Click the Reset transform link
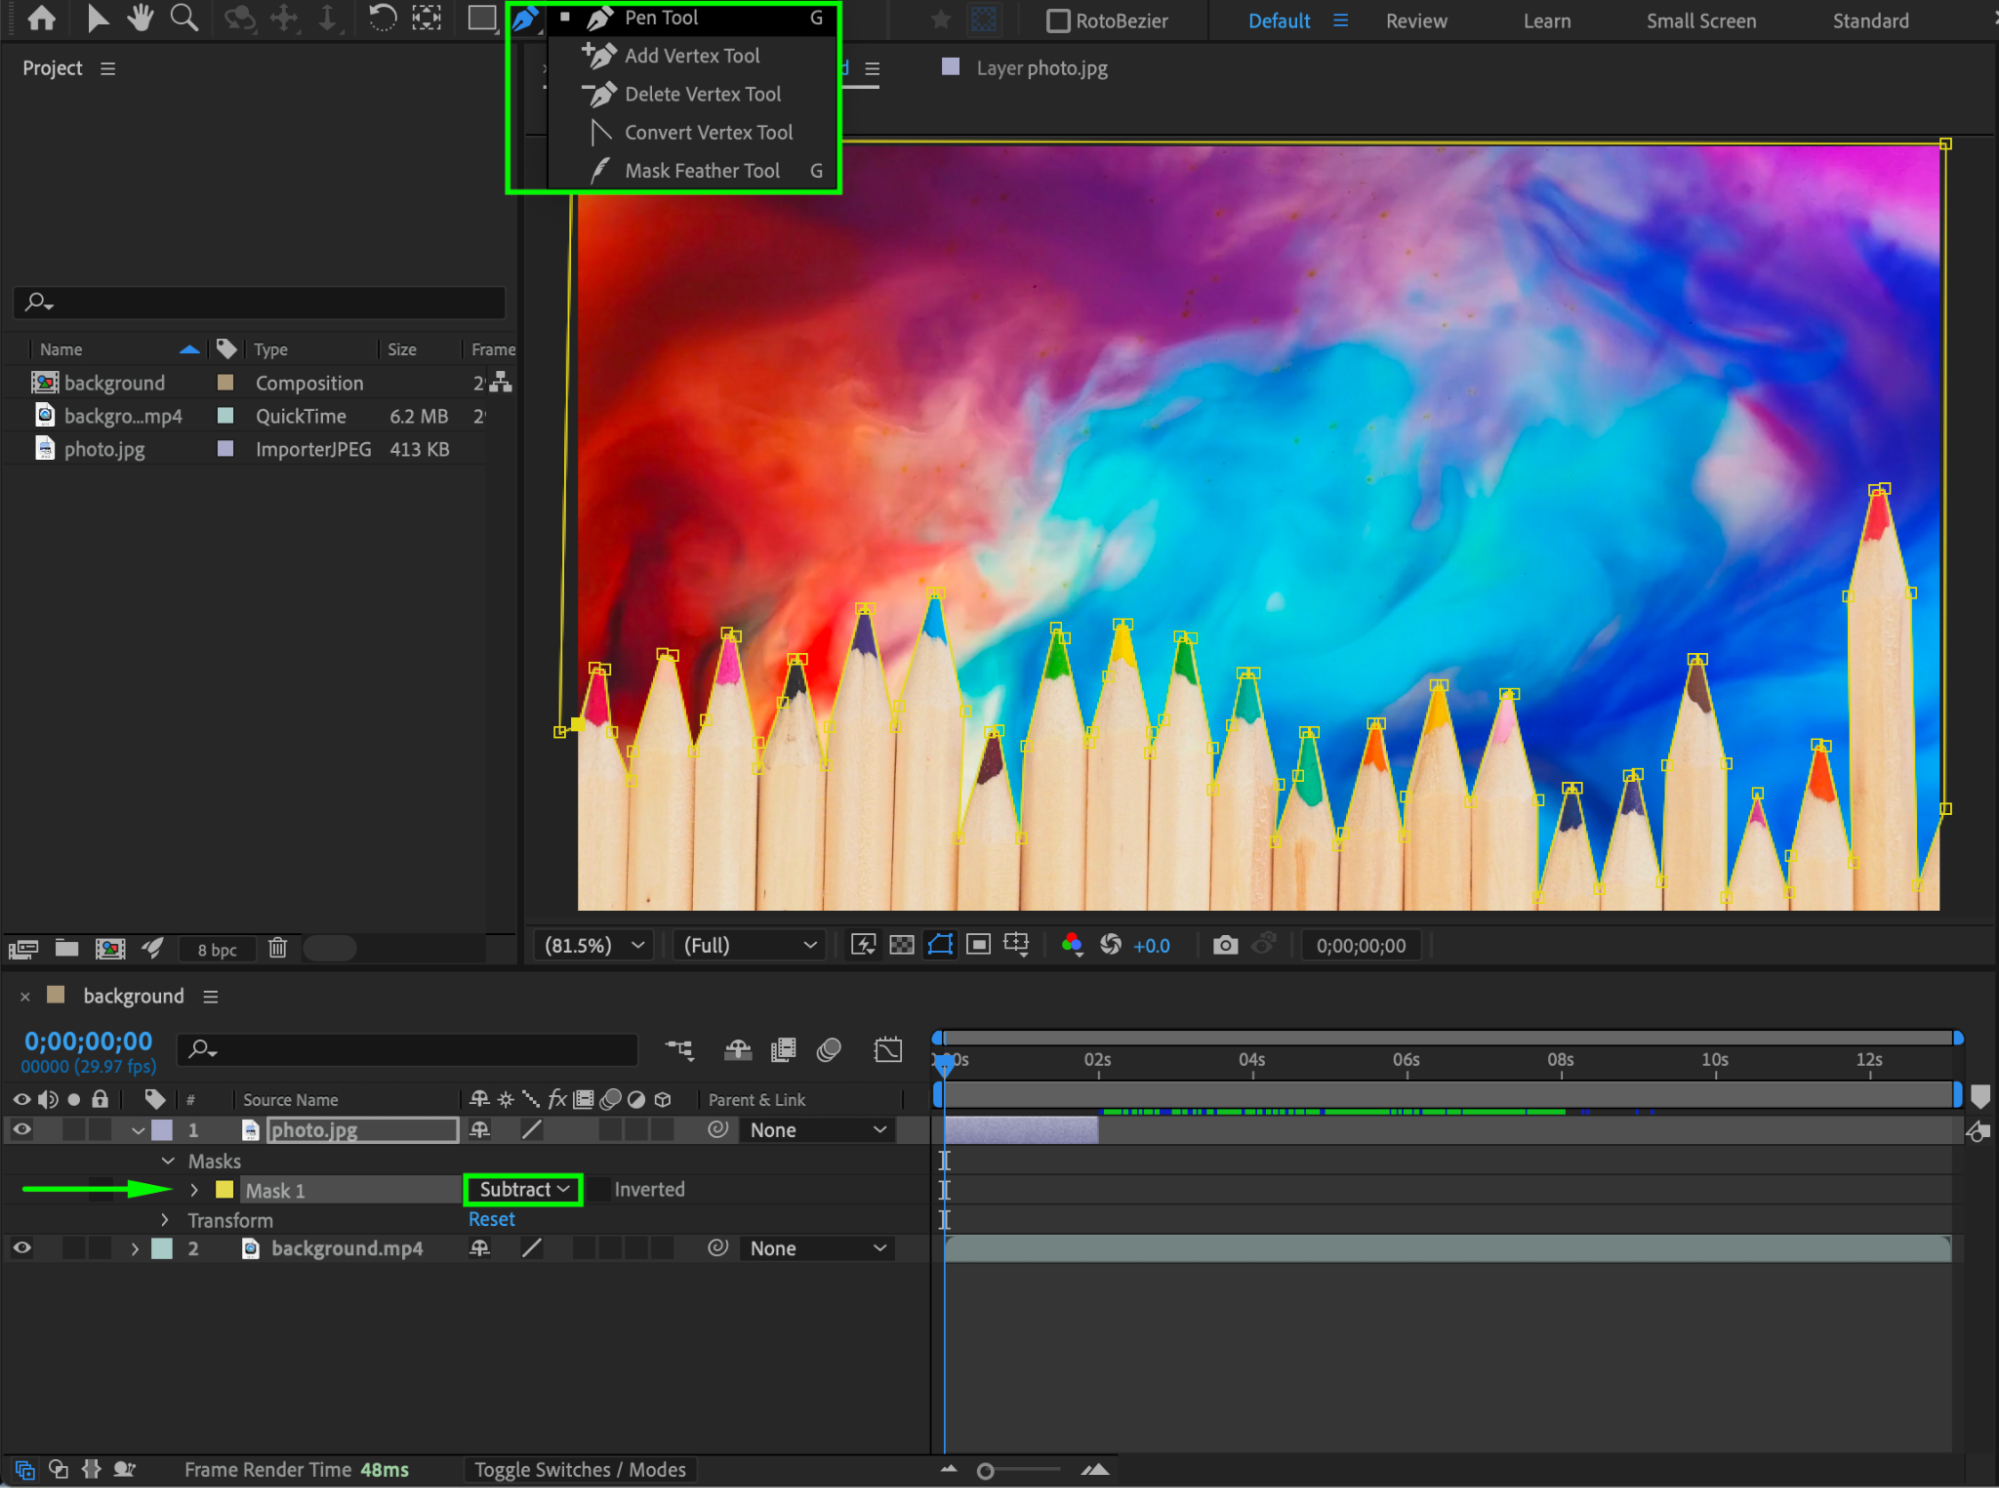1999x1488 pixels. click(x=491, y=1220)
